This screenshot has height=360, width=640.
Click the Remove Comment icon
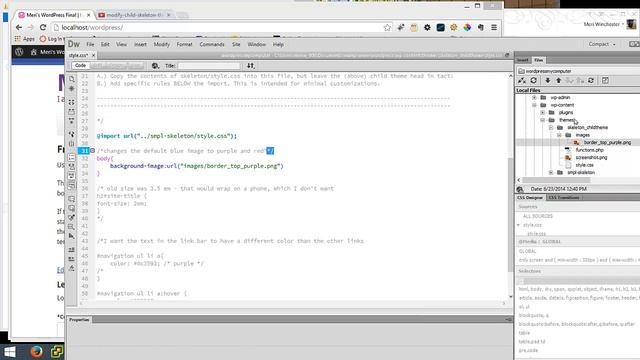[x=71, y=209]
